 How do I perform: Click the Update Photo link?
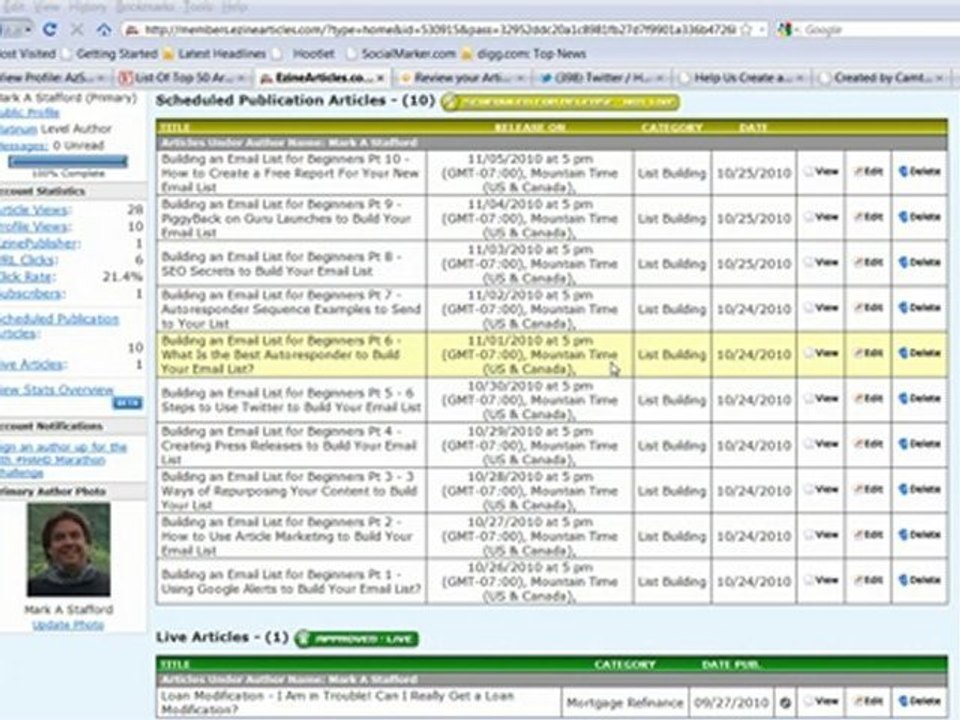tap(68, 625)
